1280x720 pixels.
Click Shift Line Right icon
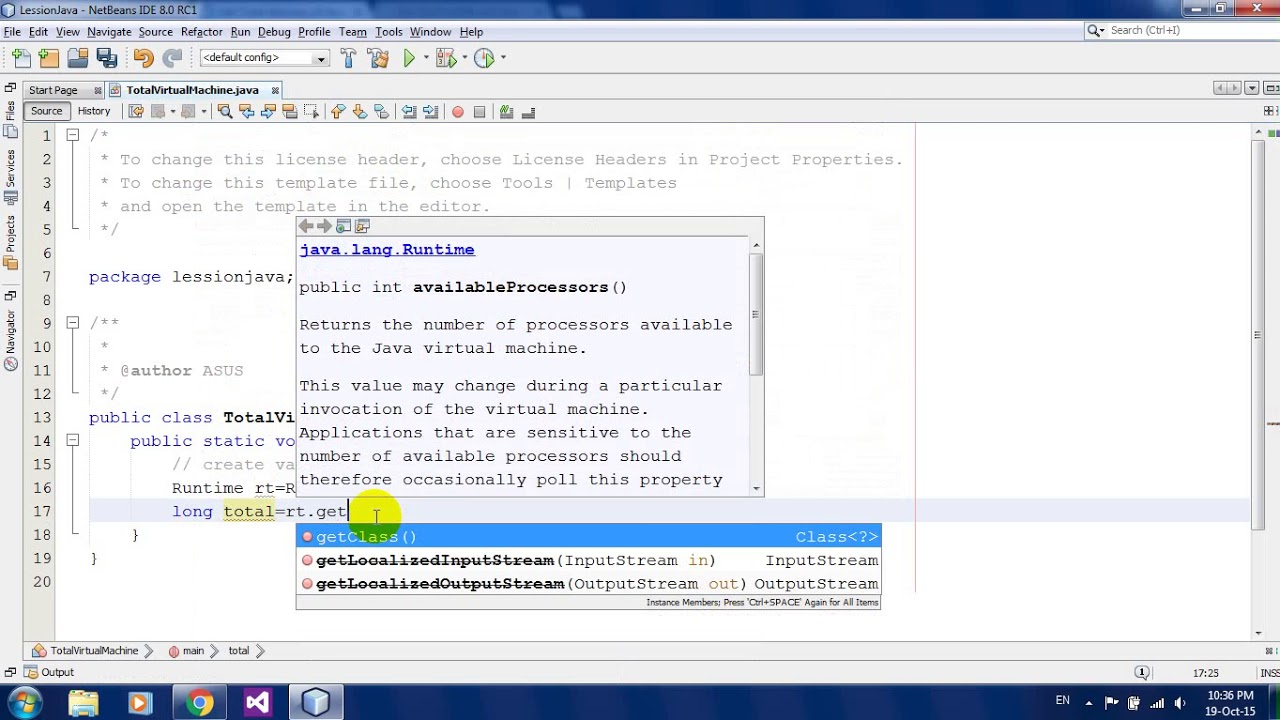(x=430, y=112)
